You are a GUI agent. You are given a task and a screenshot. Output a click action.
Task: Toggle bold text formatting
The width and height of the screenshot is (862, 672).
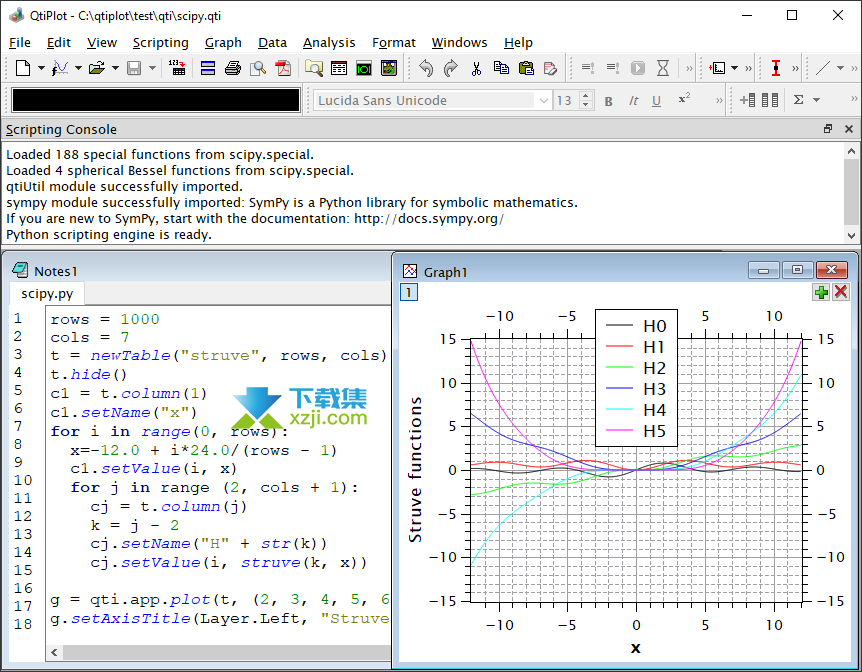(608, 100)
